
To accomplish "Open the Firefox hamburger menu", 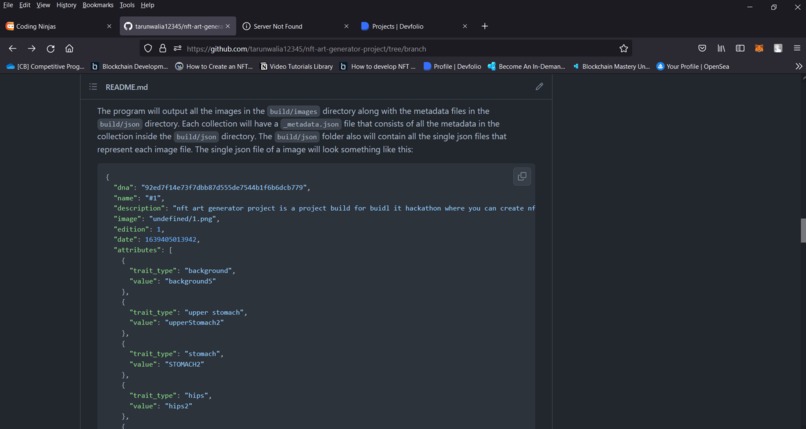I will (797, 48).
